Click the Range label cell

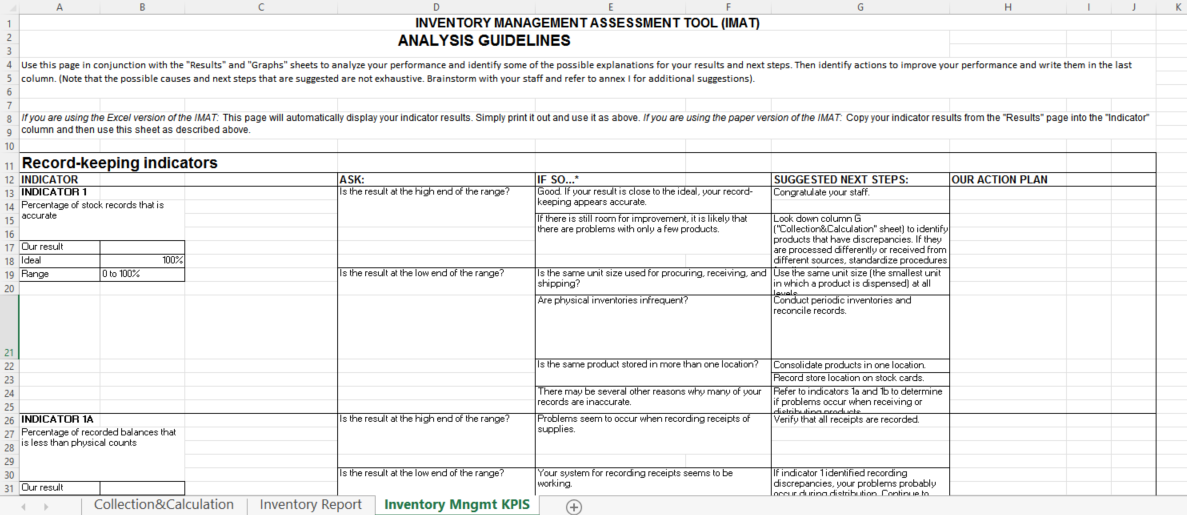(60, 274)
